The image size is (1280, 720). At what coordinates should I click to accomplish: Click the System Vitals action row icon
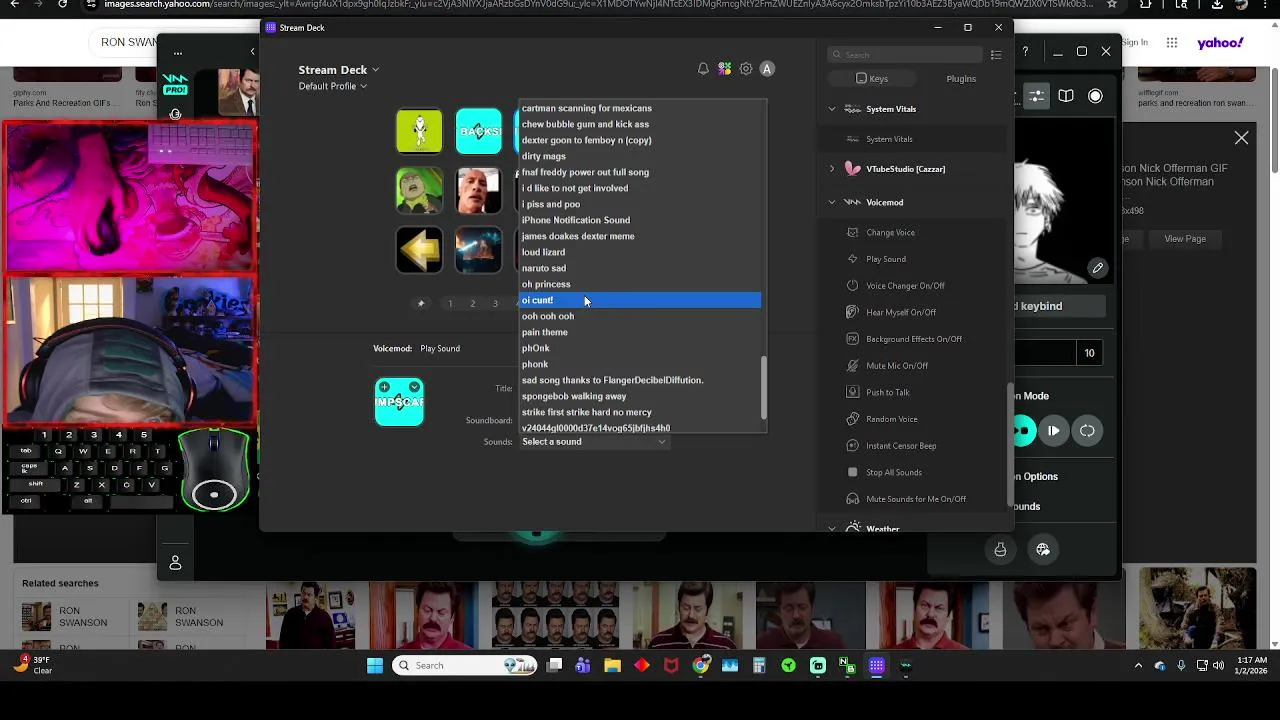(x=853, y=139)
